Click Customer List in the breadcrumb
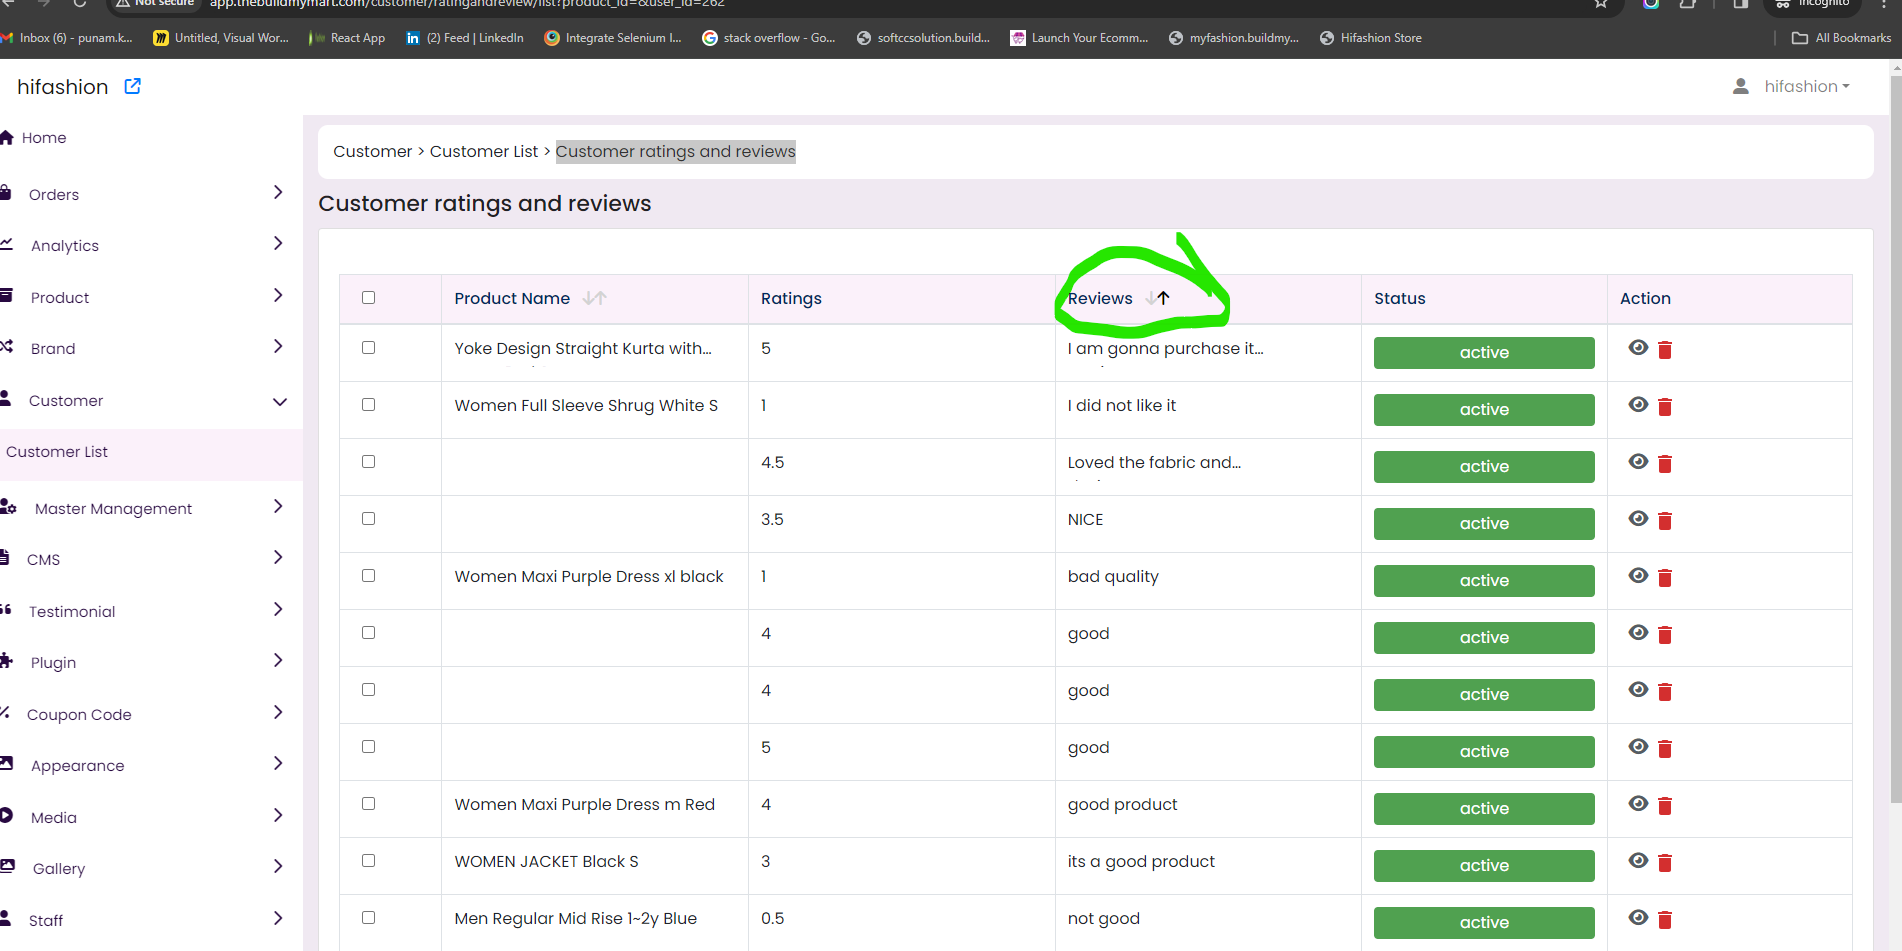 pos(484,151)
